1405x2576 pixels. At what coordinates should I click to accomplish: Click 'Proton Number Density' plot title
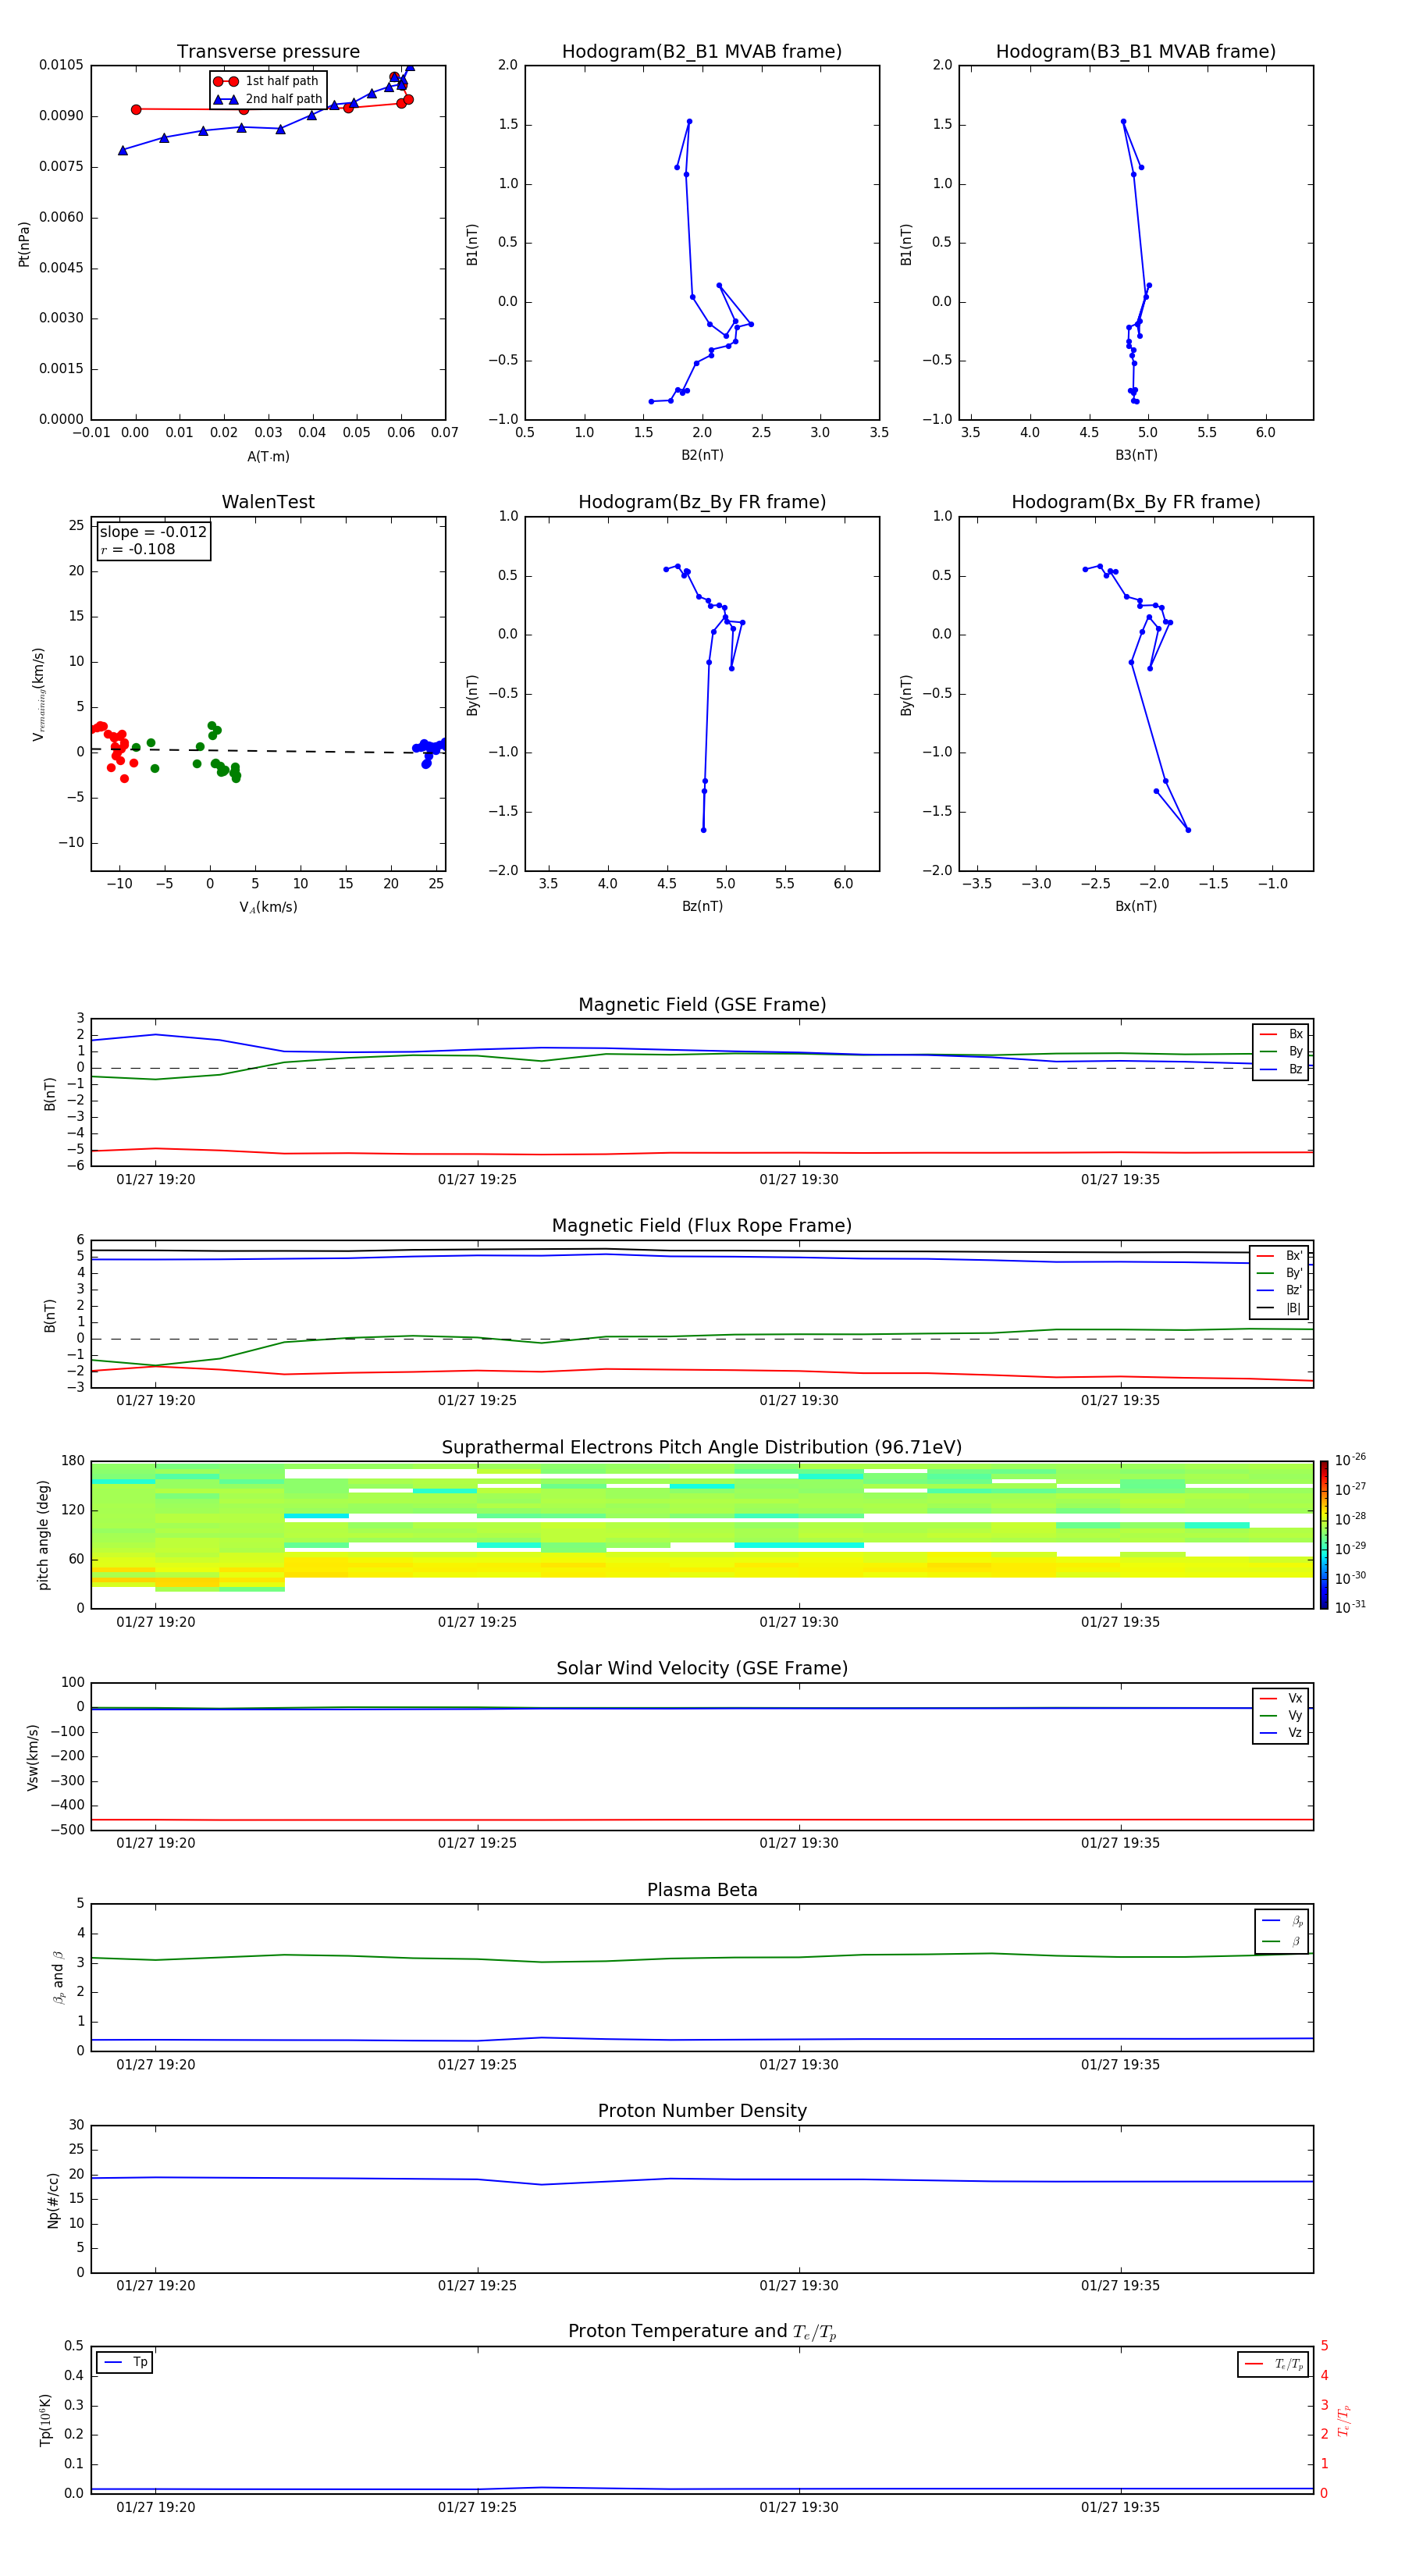[x=702, y=2111]
